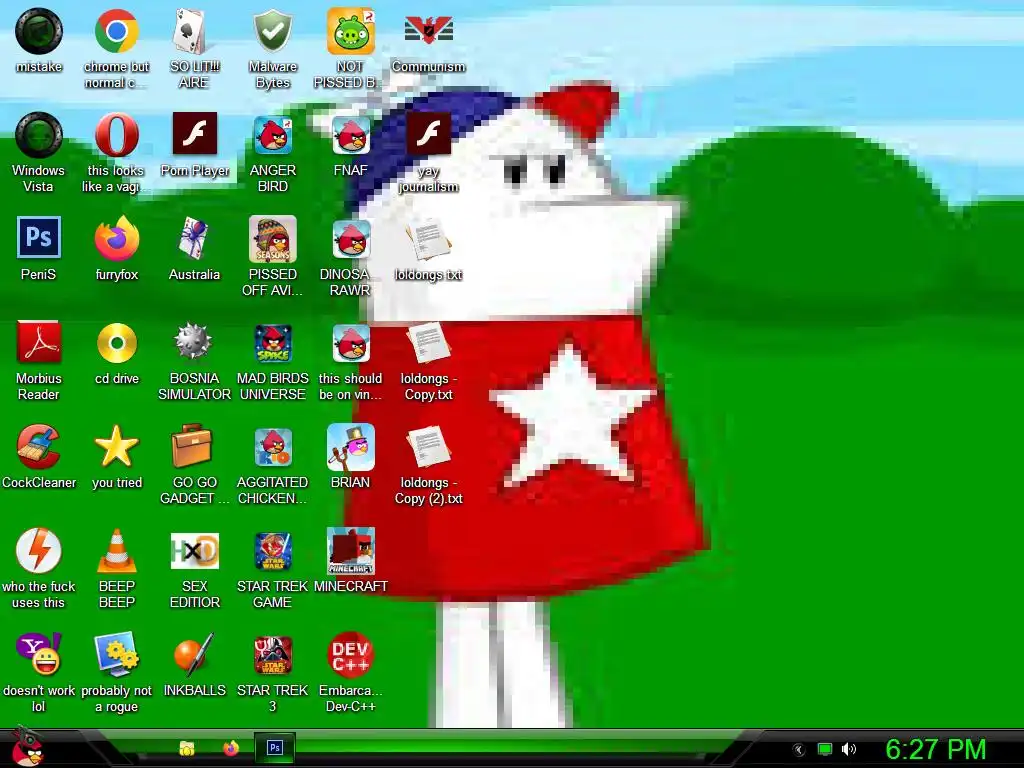Image resolution: width=1024 pixels, height=768 pixels.
Task: Open the spider solitaire icon 'Australia'
Action: 194,239
